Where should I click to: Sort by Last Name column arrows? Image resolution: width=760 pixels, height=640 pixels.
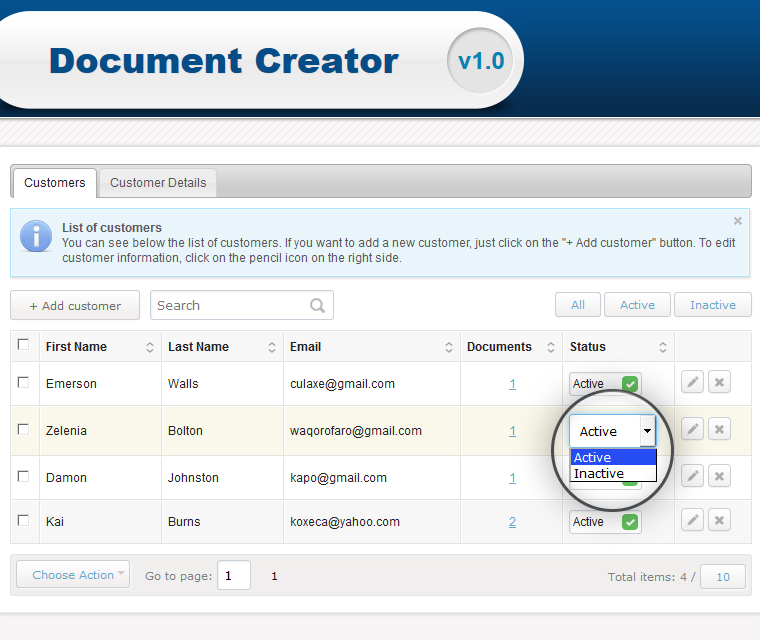pos(272,347)
